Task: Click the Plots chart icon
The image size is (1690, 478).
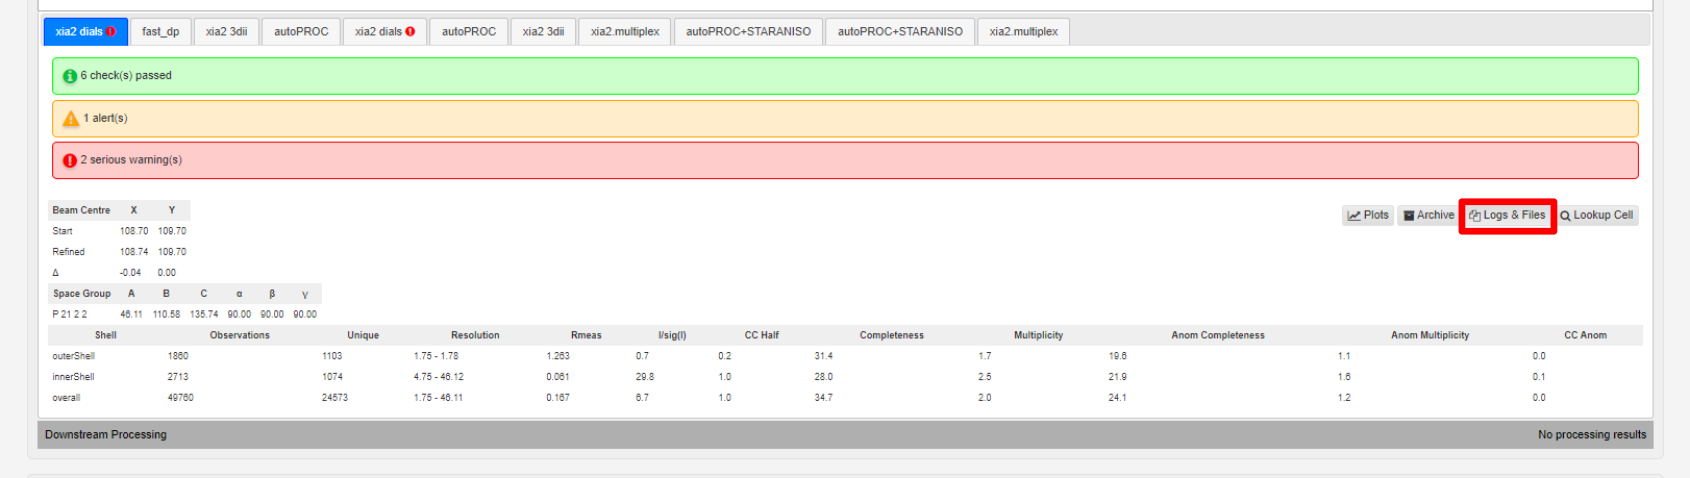Action: pos(1354,216)
